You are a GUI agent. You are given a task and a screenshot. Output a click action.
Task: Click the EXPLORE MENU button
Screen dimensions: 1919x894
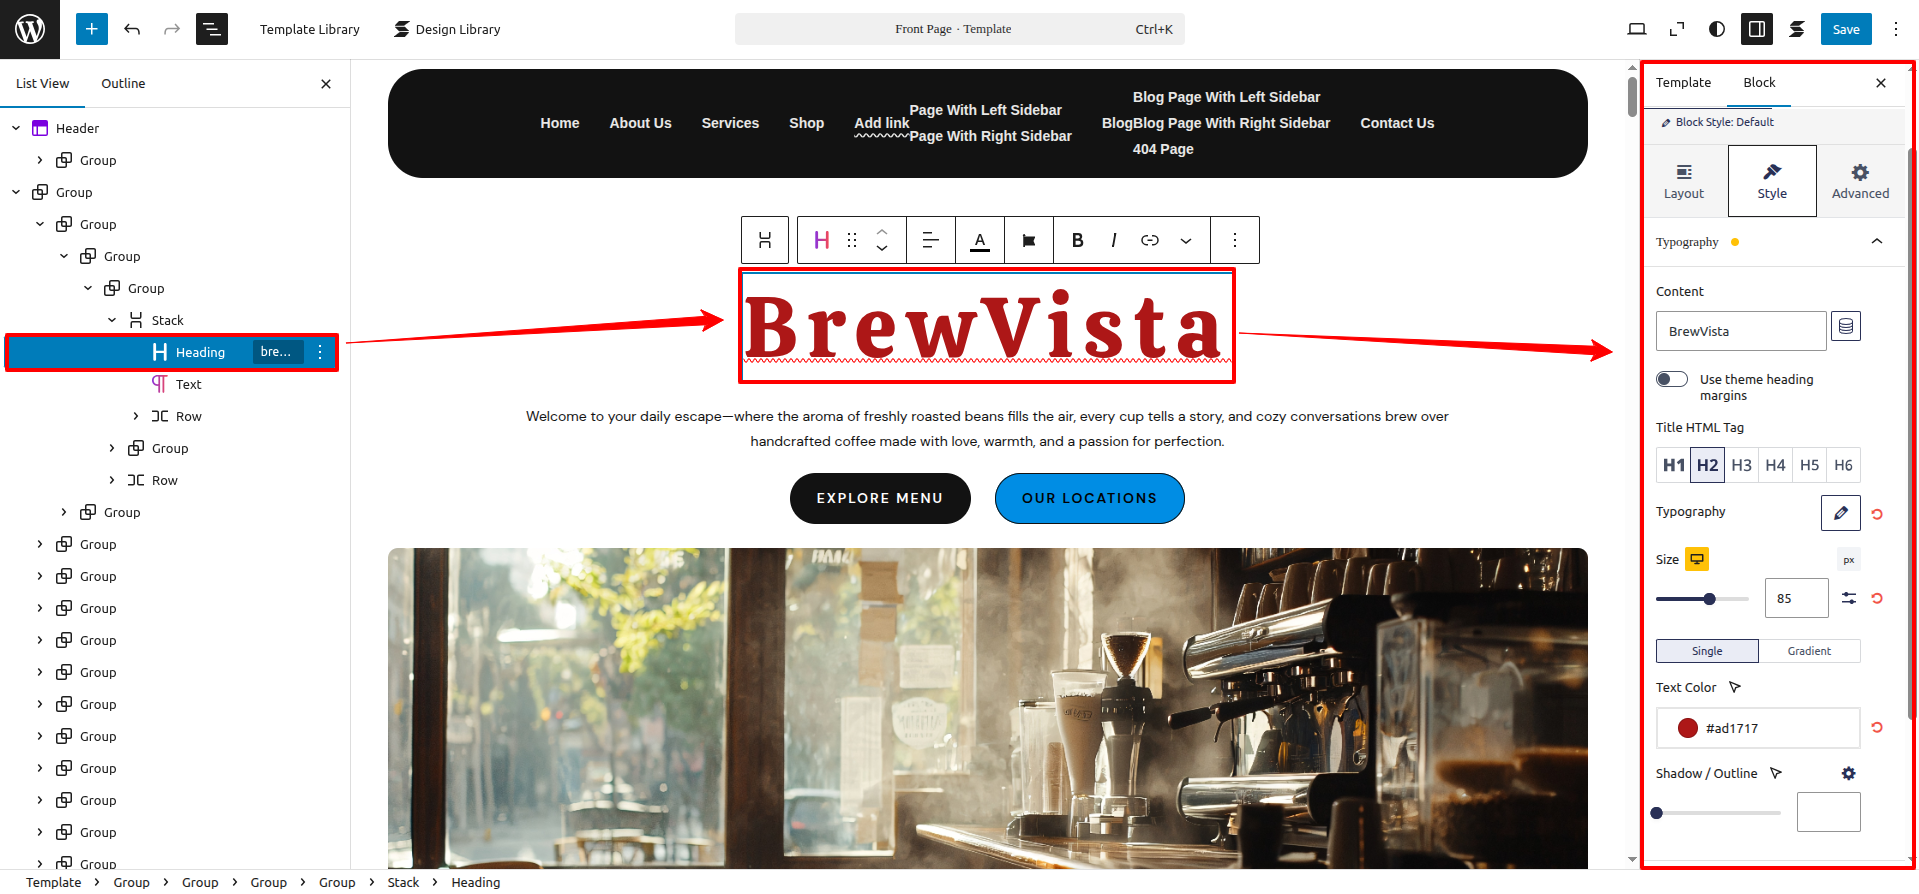click(879, 498)
